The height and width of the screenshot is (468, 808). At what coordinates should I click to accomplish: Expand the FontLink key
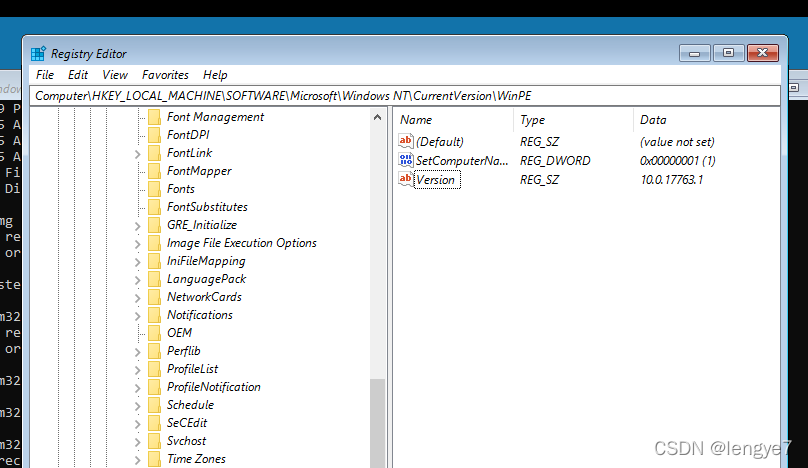[x=138, y=154]
